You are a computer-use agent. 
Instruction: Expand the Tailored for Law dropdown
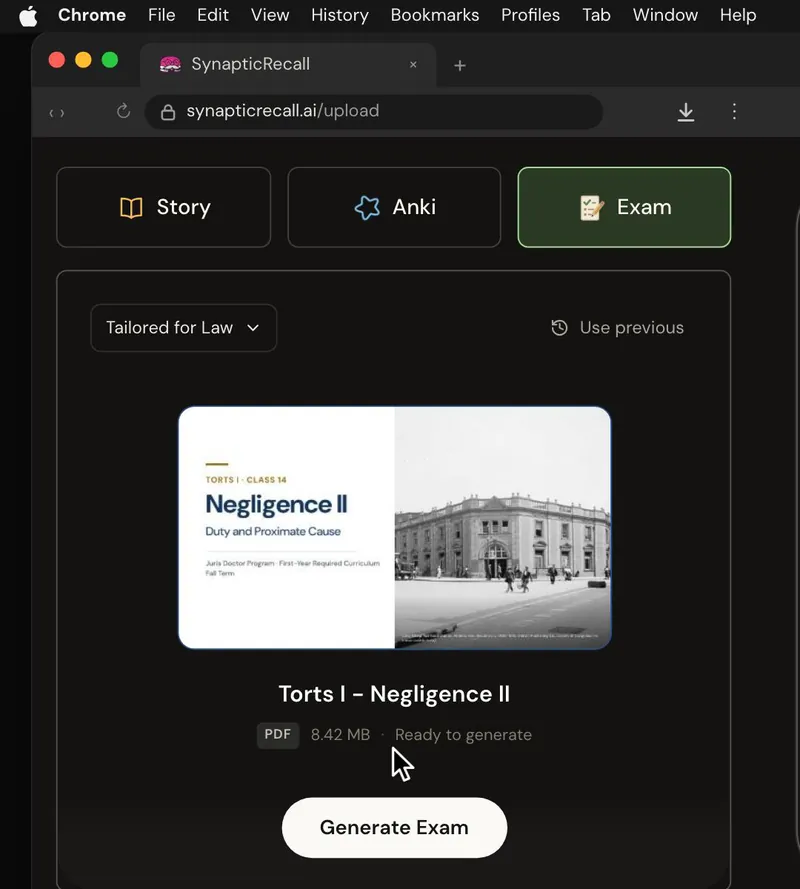coord(184,328)
